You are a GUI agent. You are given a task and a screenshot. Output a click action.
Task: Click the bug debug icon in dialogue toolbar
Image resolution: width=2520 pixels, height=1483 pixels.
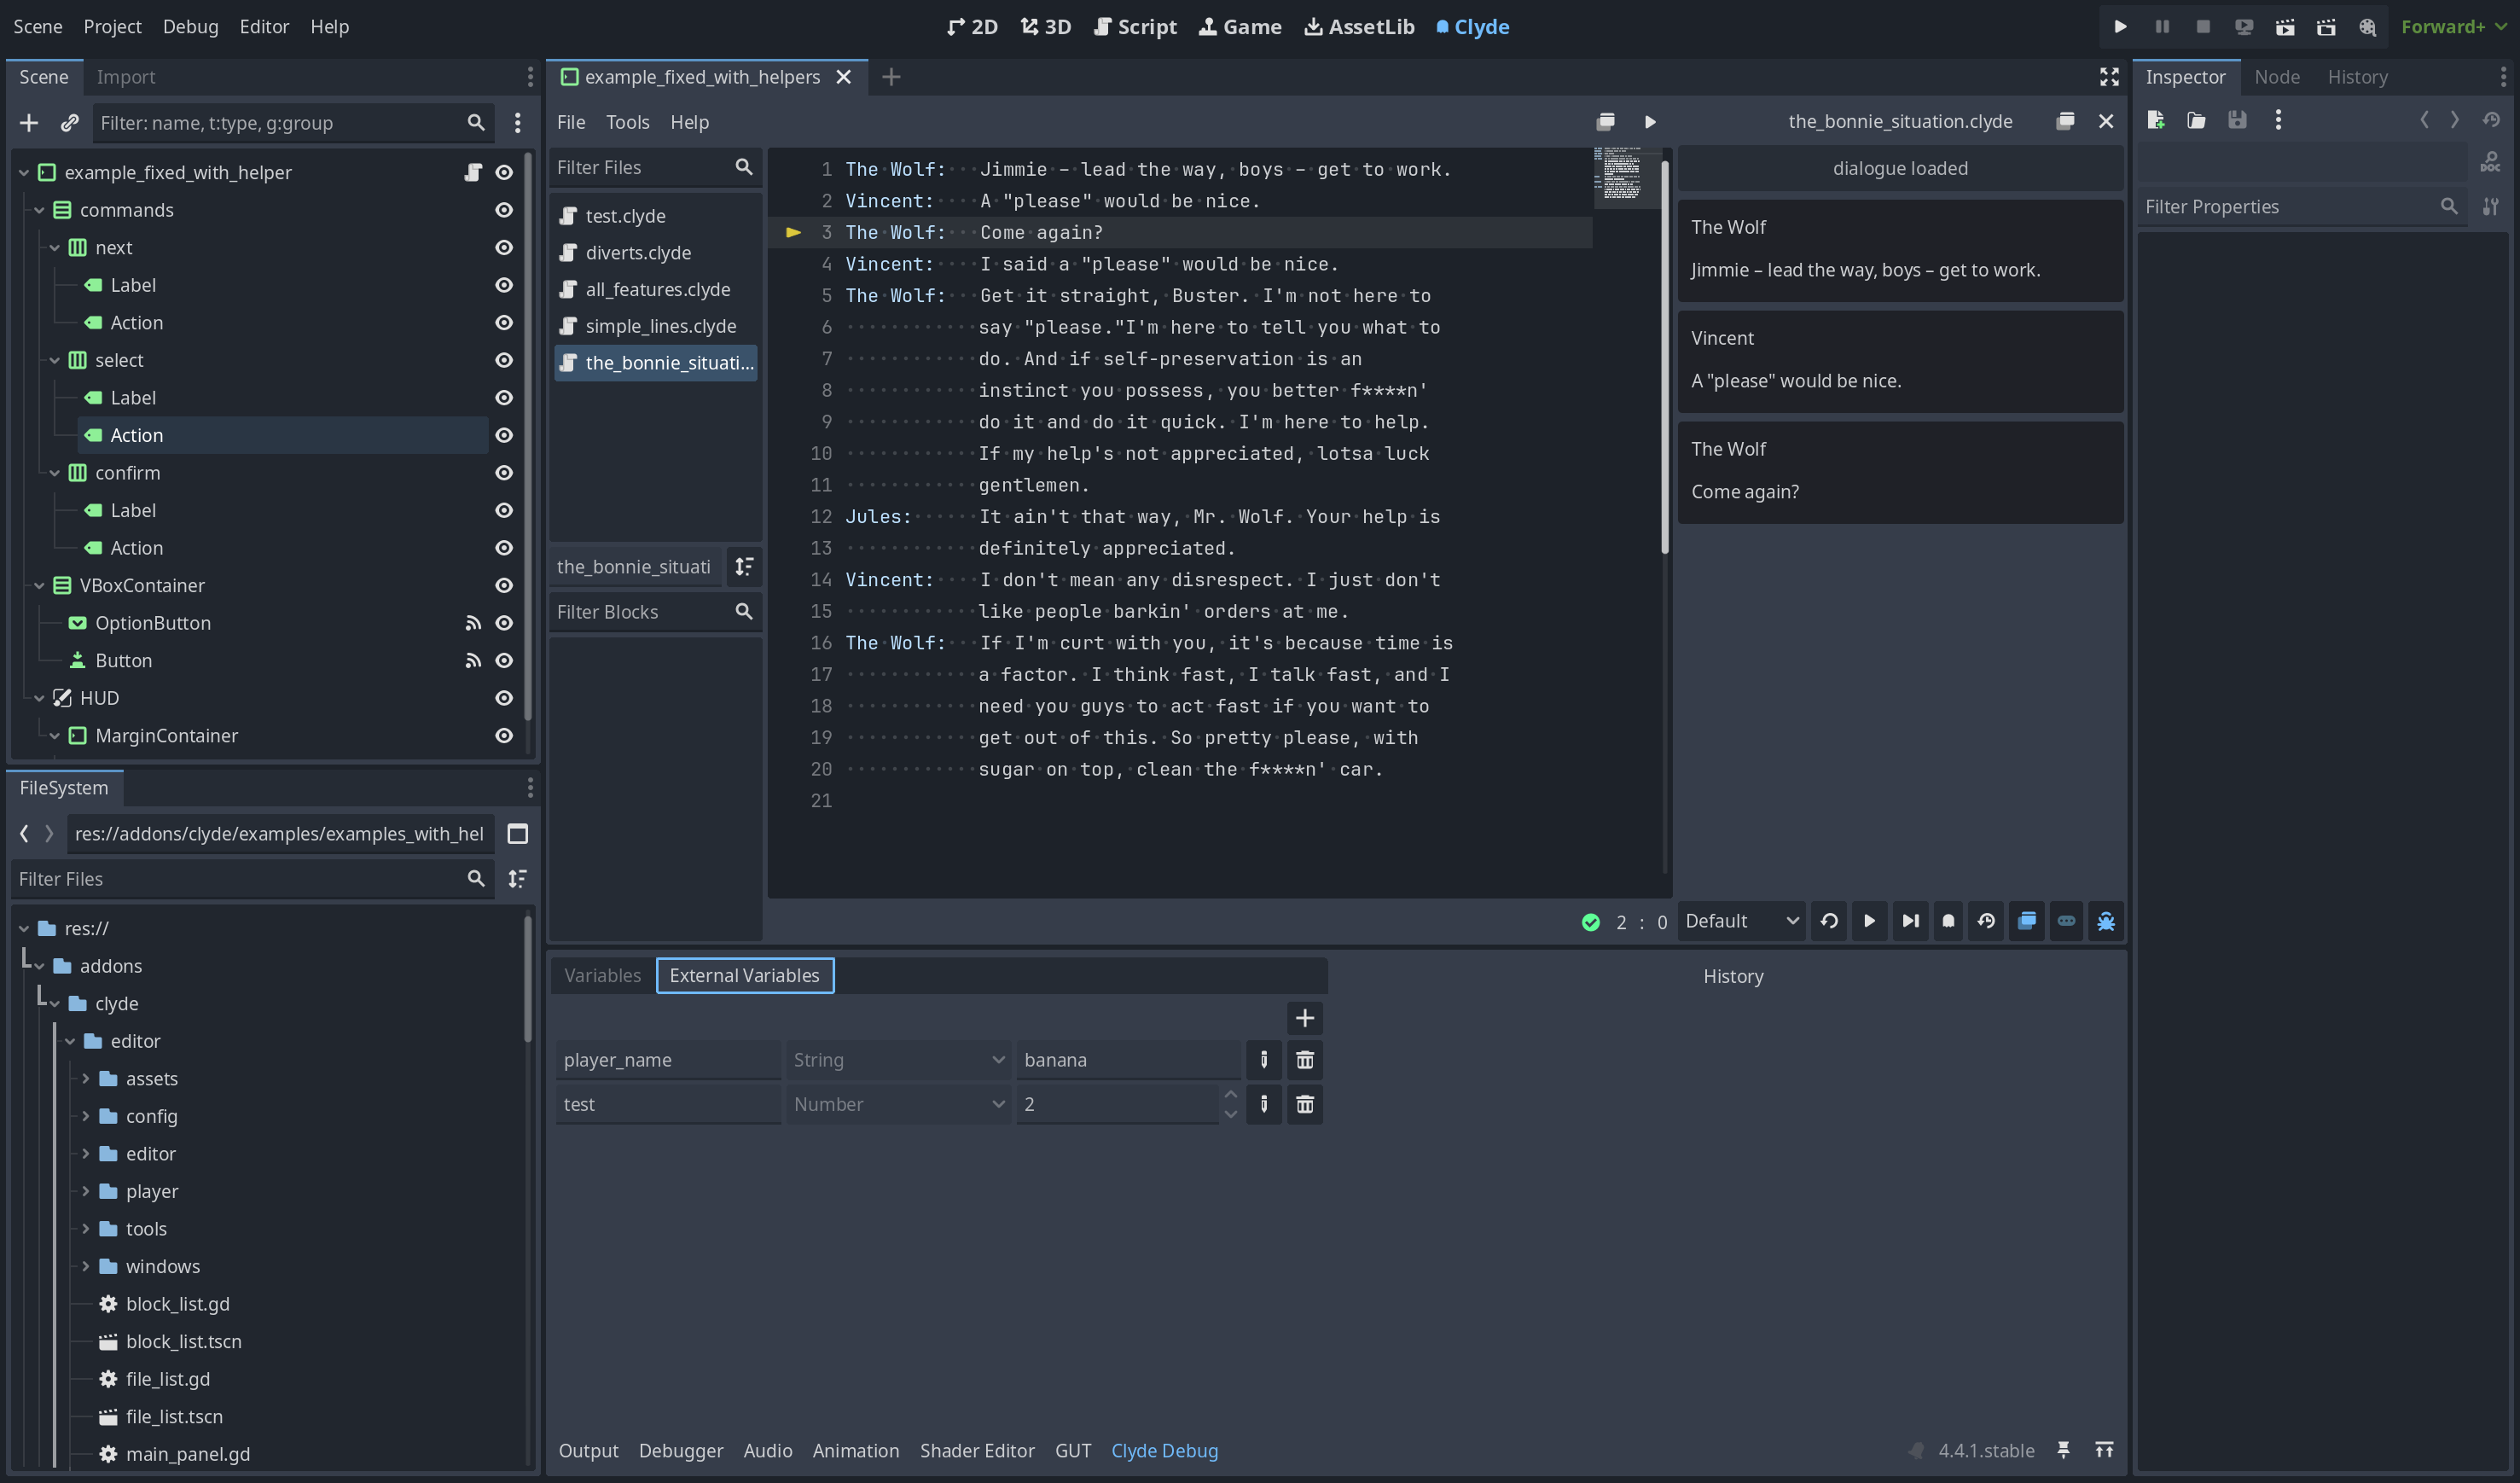pos(2105,921)
